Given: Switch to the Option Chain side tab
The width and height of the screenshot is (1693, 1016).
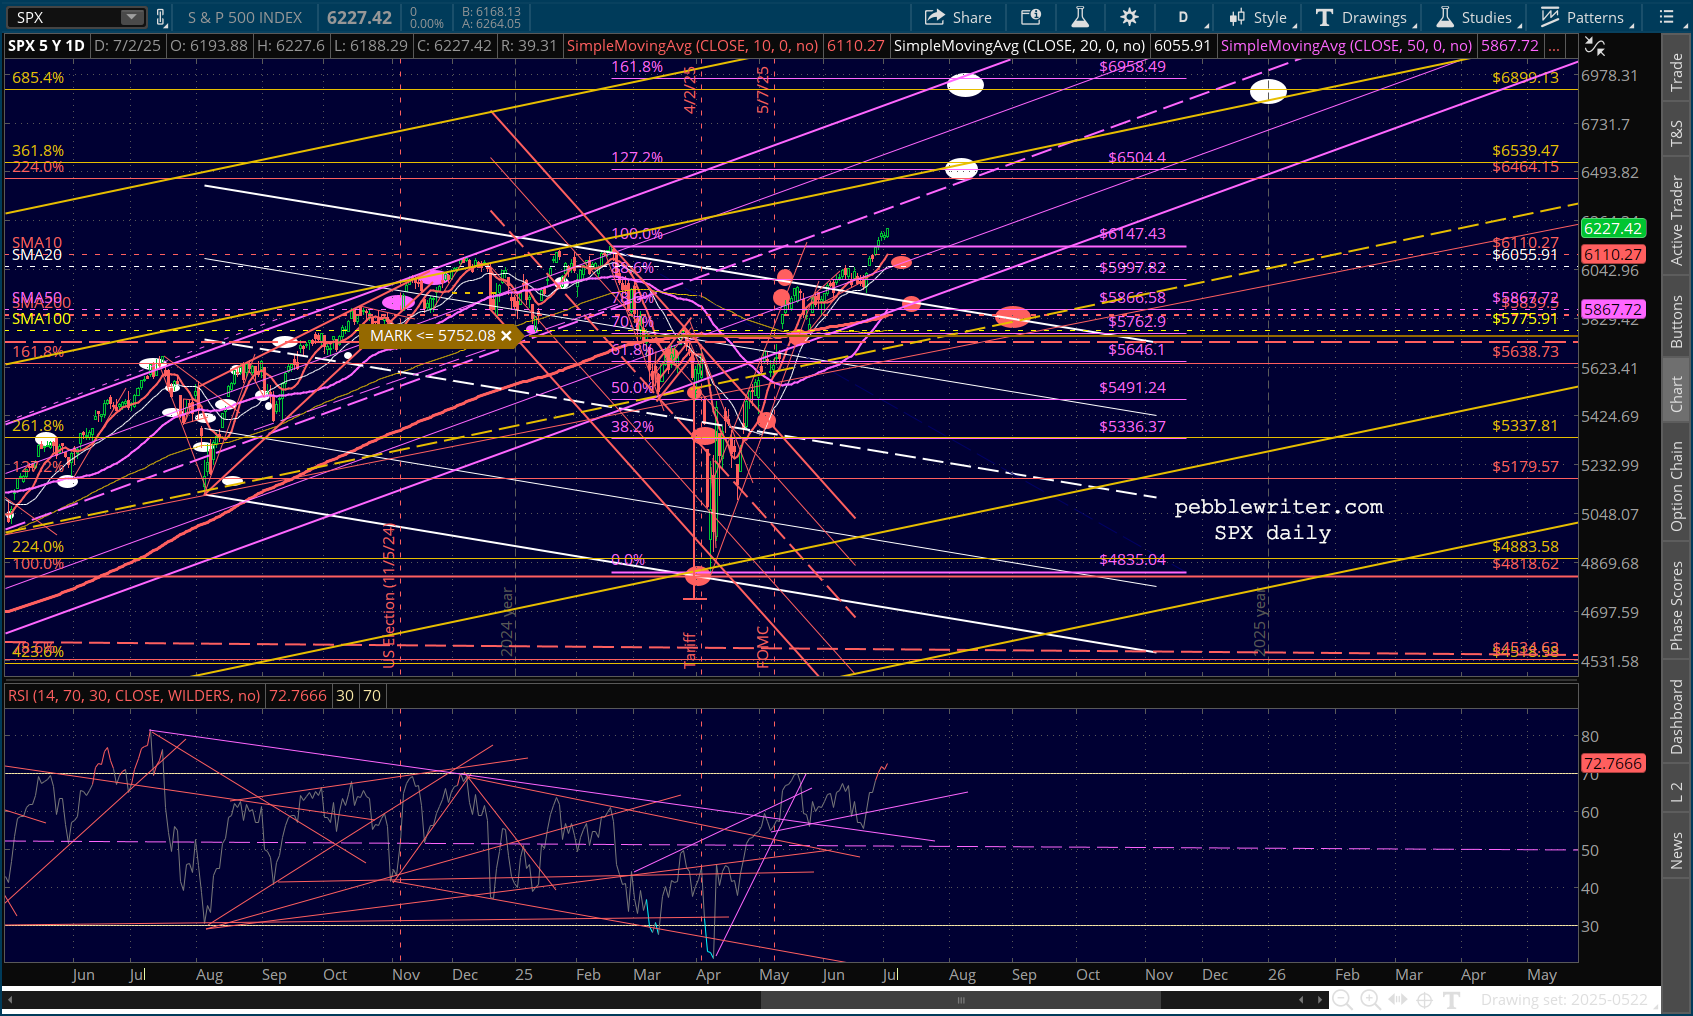Looking at the screenshot, I should click(x=1677, y=486).
